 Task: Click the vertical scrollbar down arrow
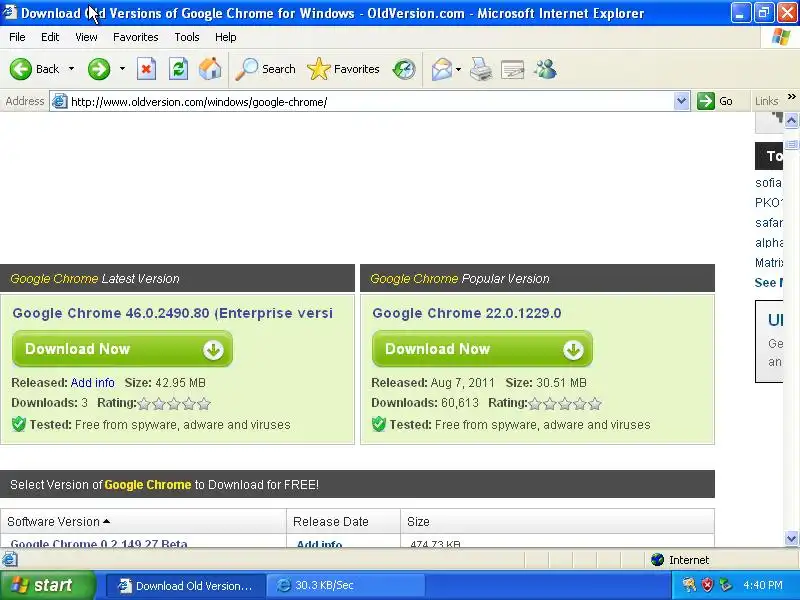coord(791,538)
